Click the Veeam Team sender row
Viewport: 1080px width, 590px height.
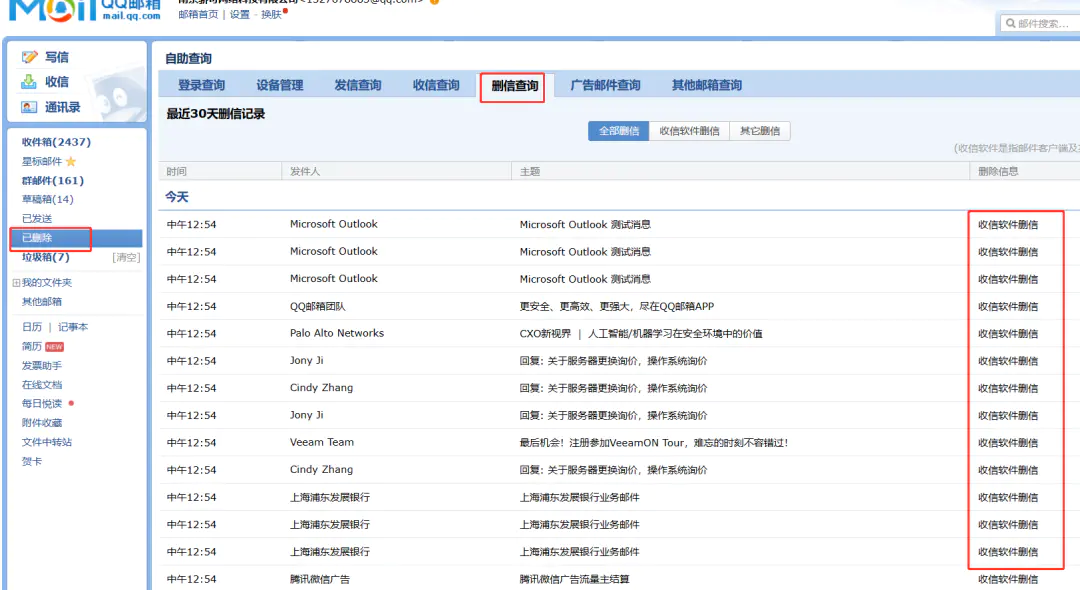click(322, 443)
